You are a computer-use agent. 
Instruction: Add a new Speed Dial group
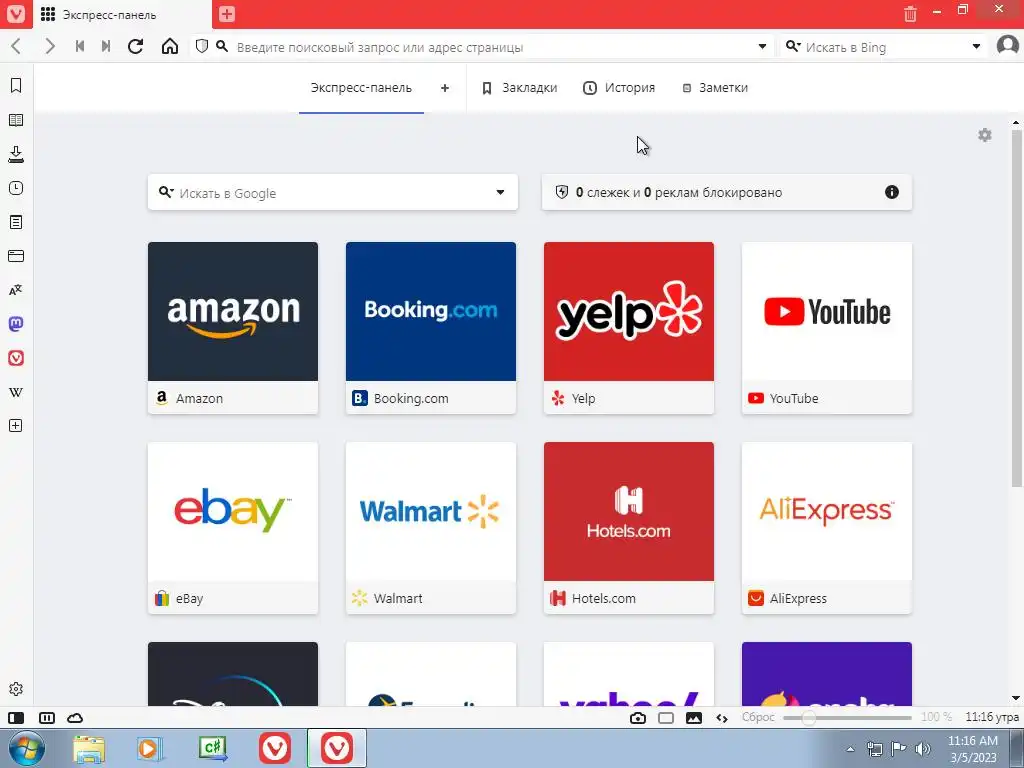445,88
